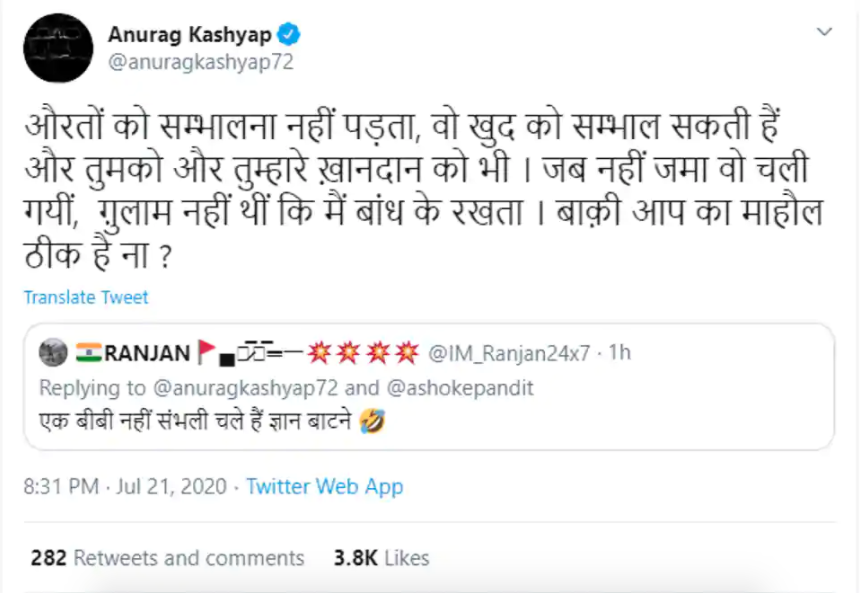Click Translate Tweet
The height and width of the screenshot is (593, 860).
pos(86,297)
